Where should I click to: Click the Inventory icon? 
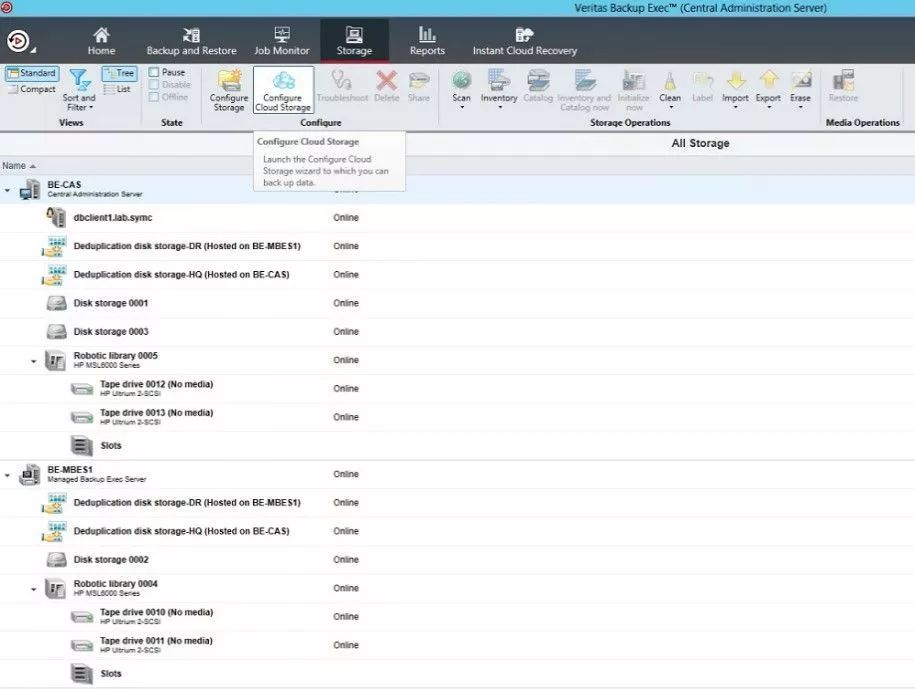pyautogui.click(x=499, y=81)
